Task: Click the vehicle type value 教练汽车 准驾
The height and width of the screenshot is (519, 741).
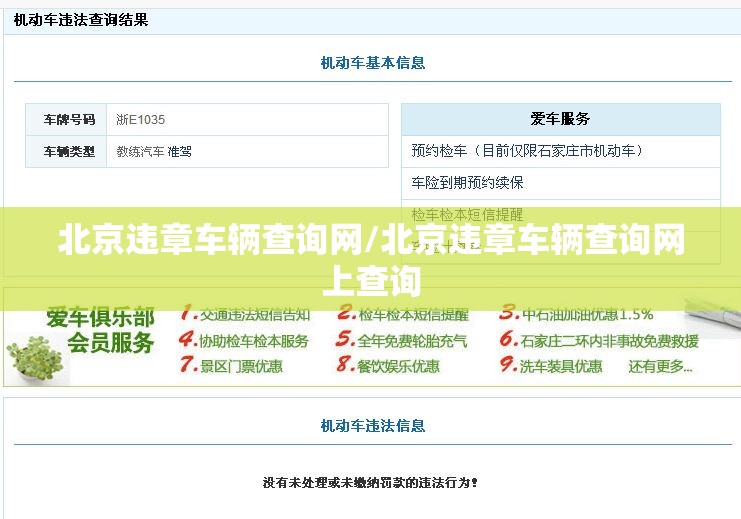Action: [154, 152]
